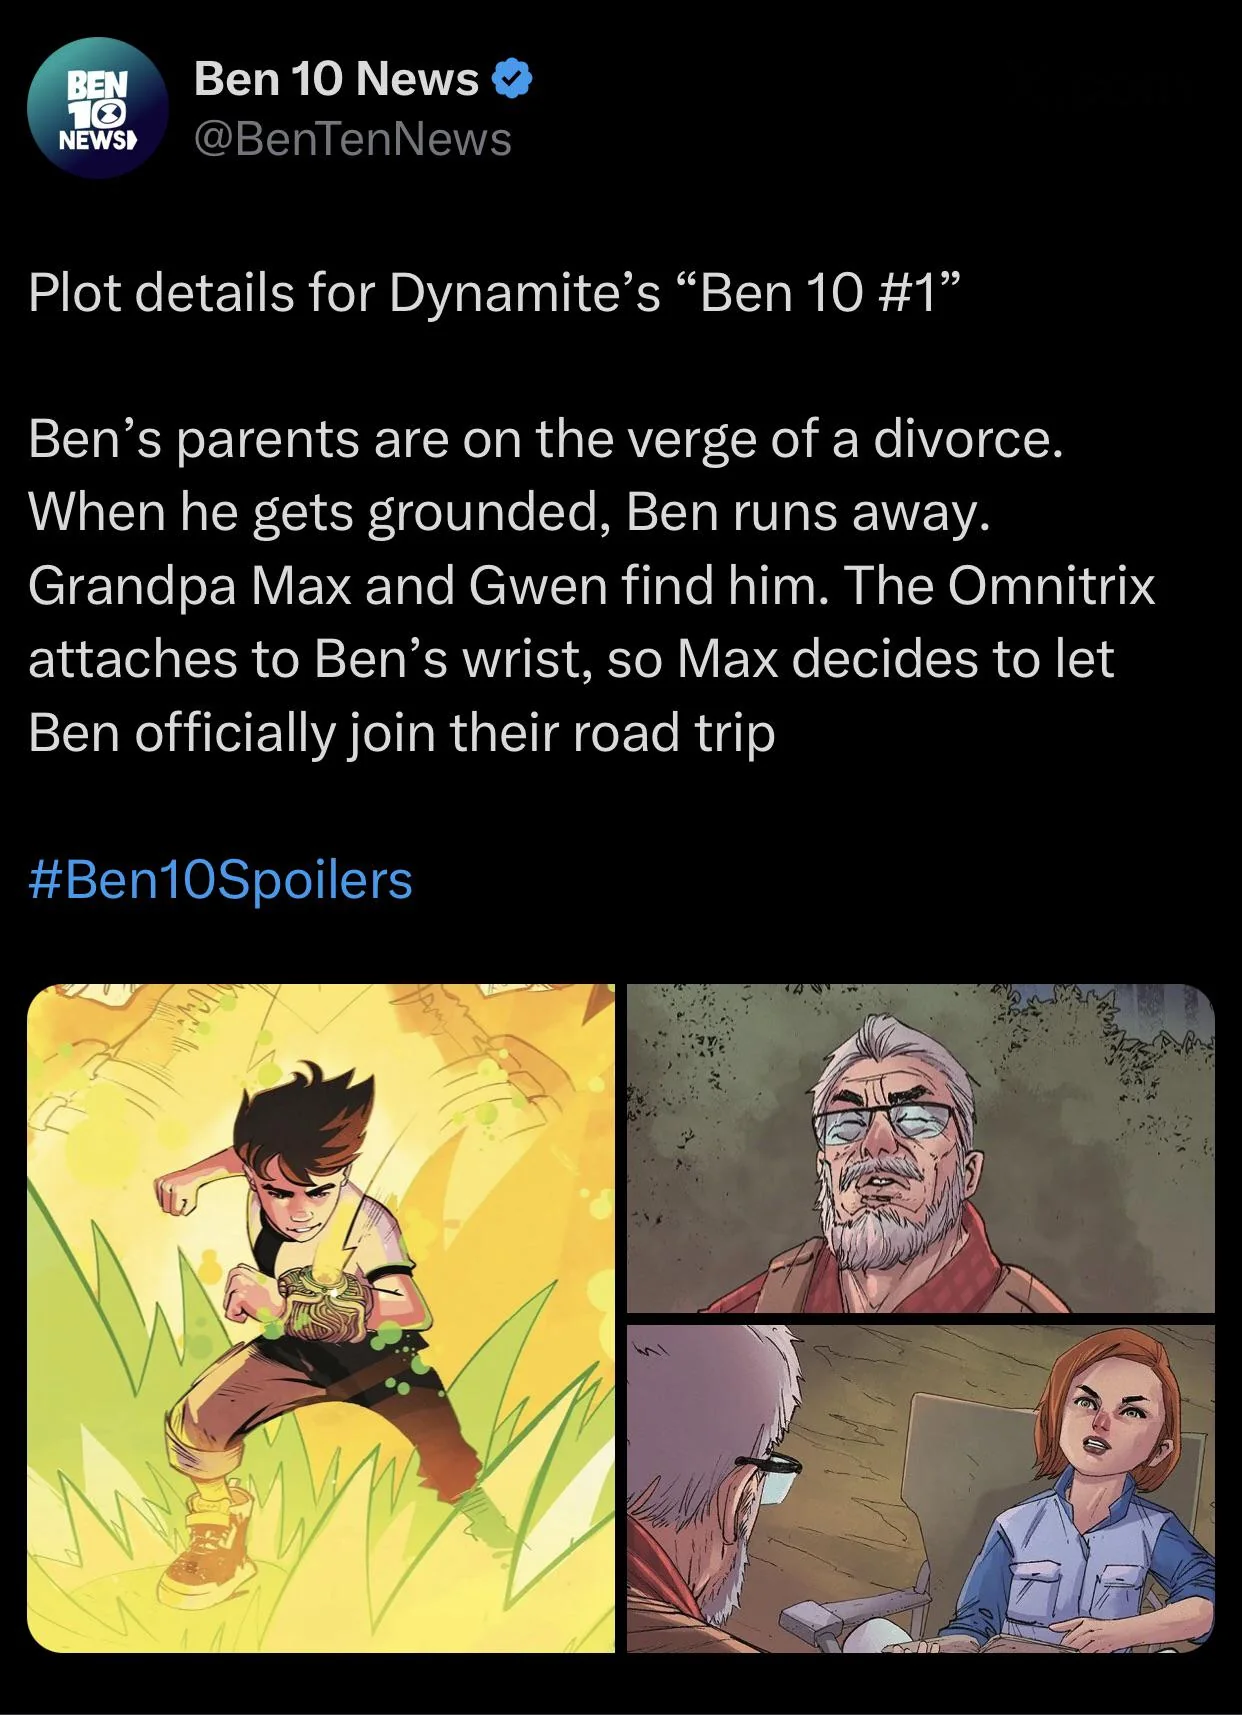Image resolution: width=1242 pixels, height=1715 pixels.
Task: Click the blue verified checkmark badge
Action: [x=512, y=79]
